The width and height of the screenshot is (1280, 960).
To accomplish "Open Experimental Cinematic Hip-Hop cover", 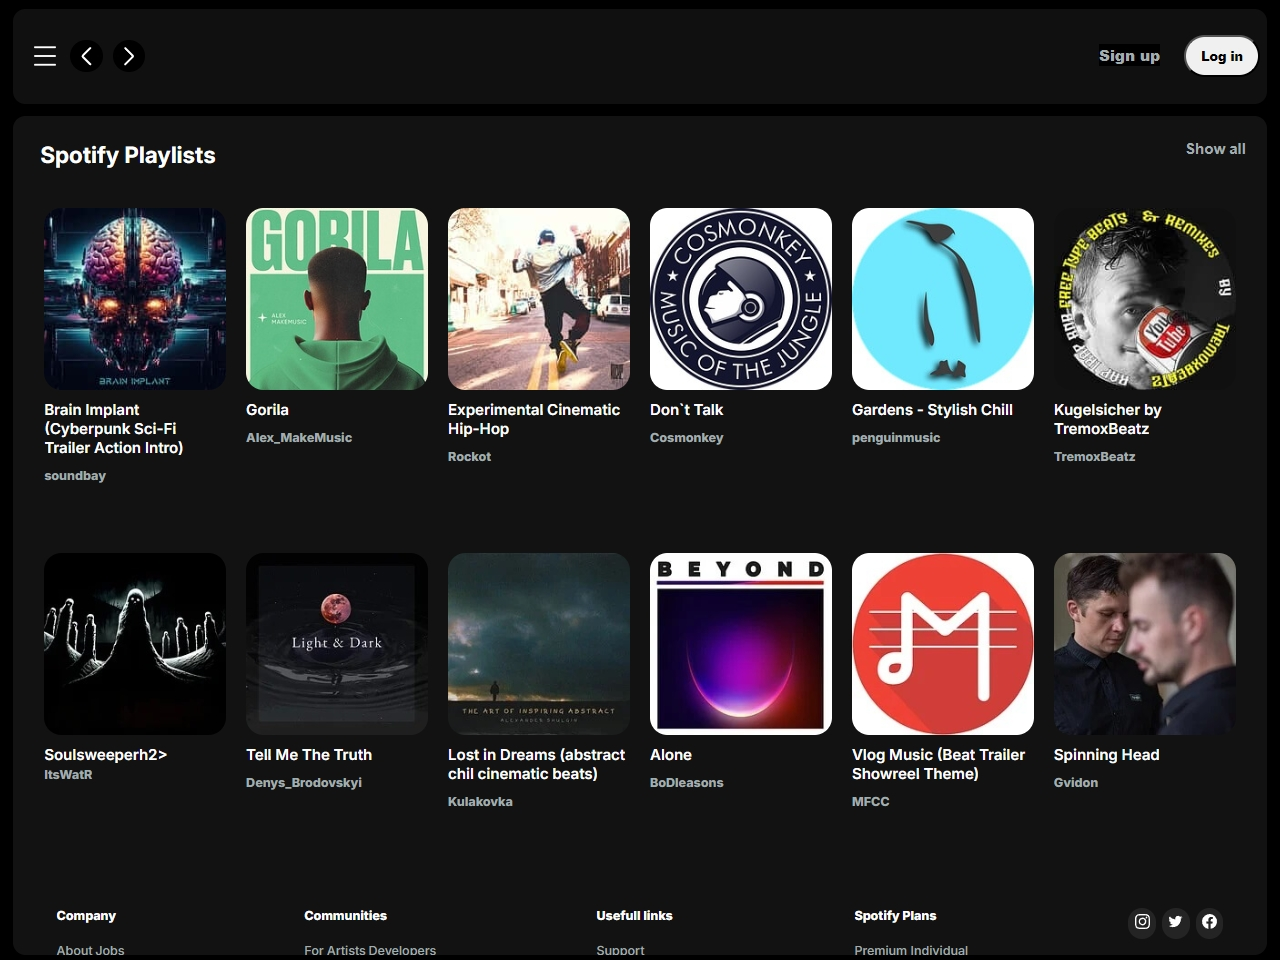I will [x=539, y=299].
